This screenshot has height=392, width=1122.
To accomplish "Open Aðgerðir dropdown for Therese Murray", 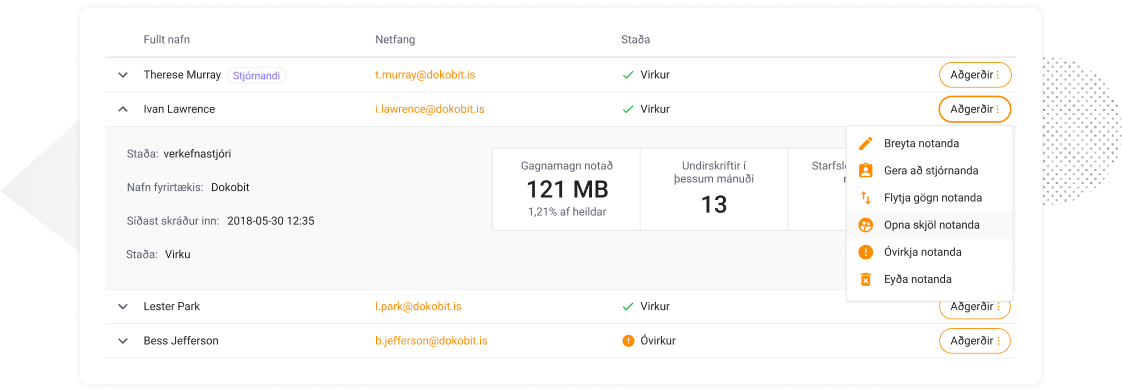I will 975,74.
